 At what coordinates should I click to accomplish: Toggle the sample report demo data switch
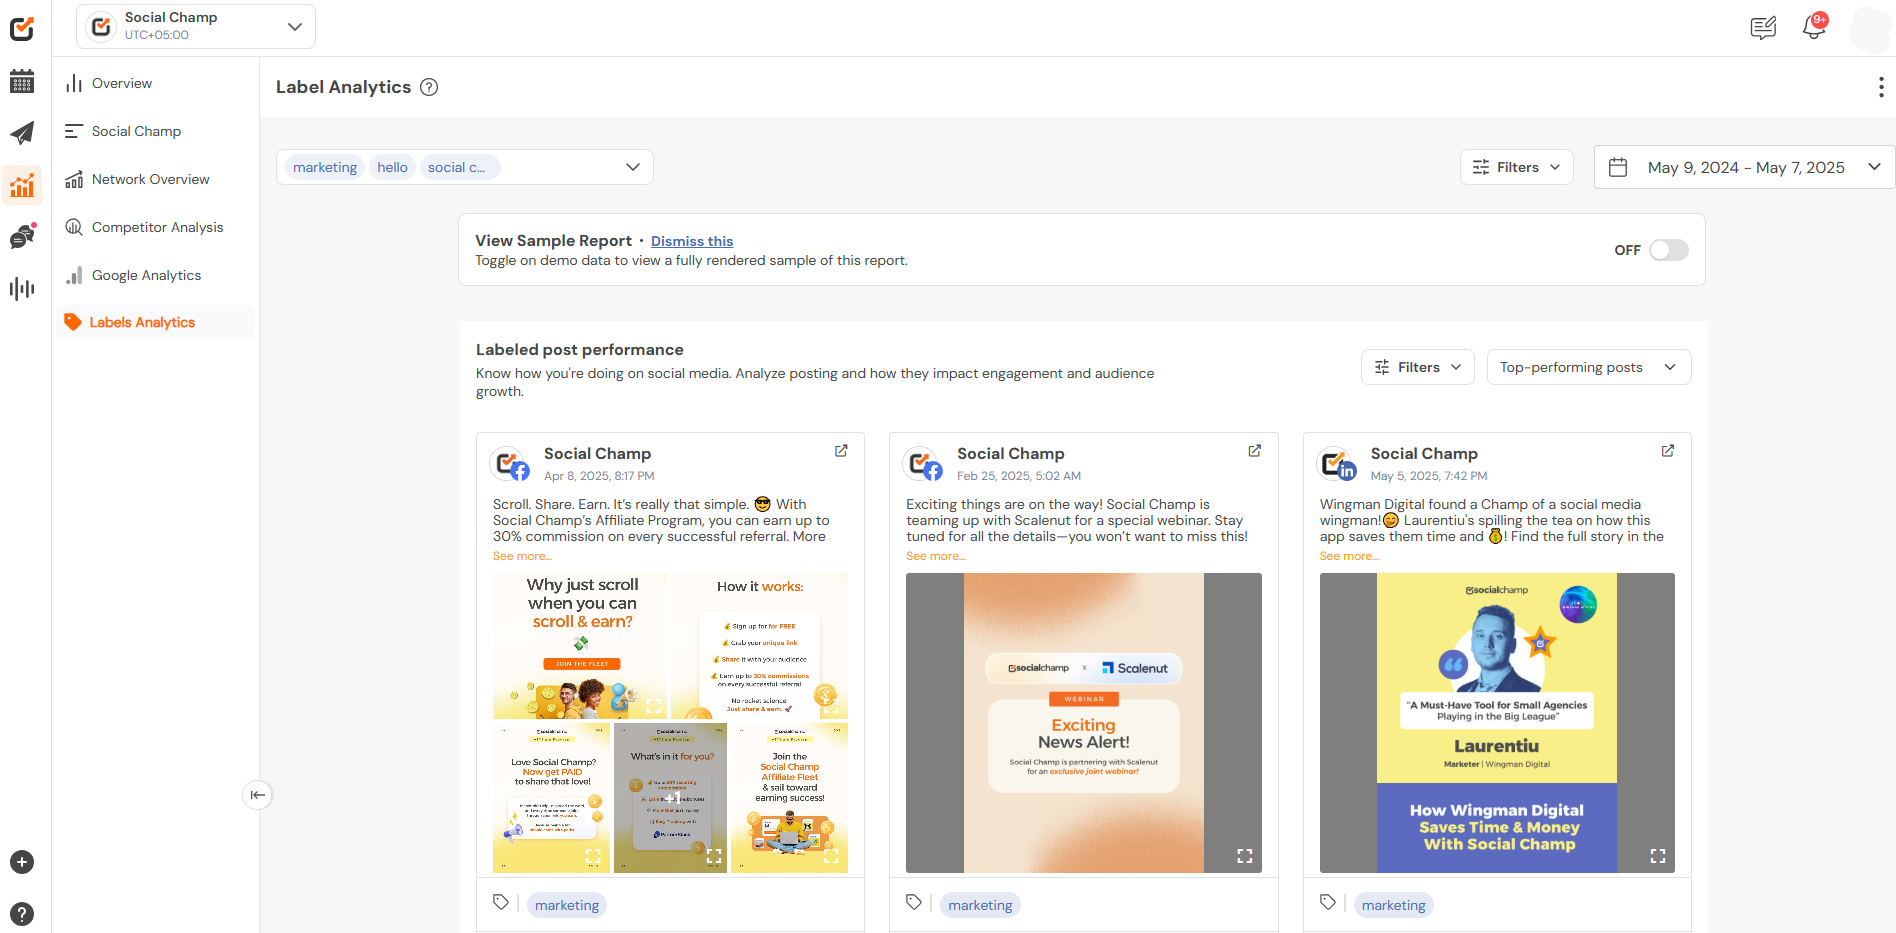pos(1669,250)
